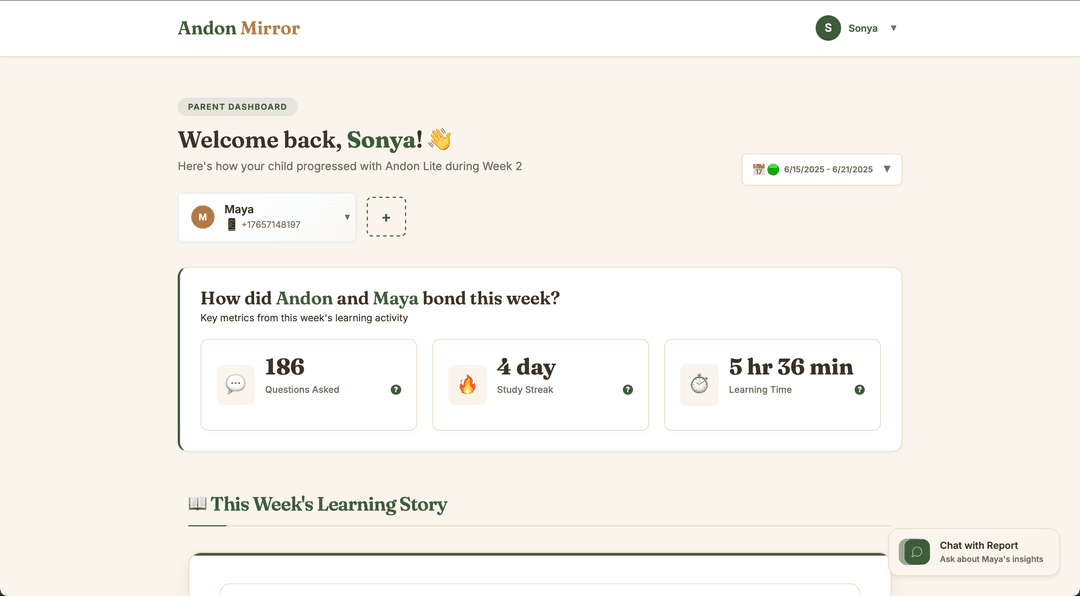Click the flame icon for Study Streak
This screenshot has width=1080, height=596.
[x=467, y=383]
